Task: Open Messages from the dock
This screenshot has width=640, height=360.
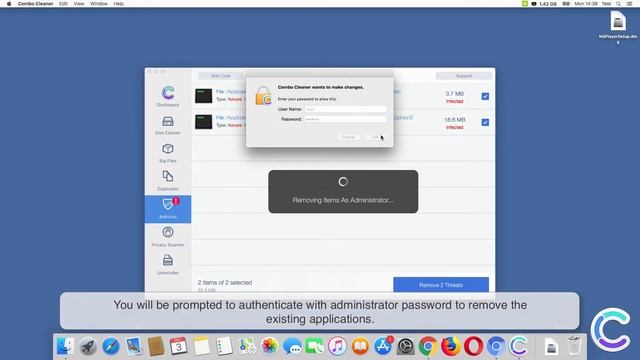Action: coord(292,346)
